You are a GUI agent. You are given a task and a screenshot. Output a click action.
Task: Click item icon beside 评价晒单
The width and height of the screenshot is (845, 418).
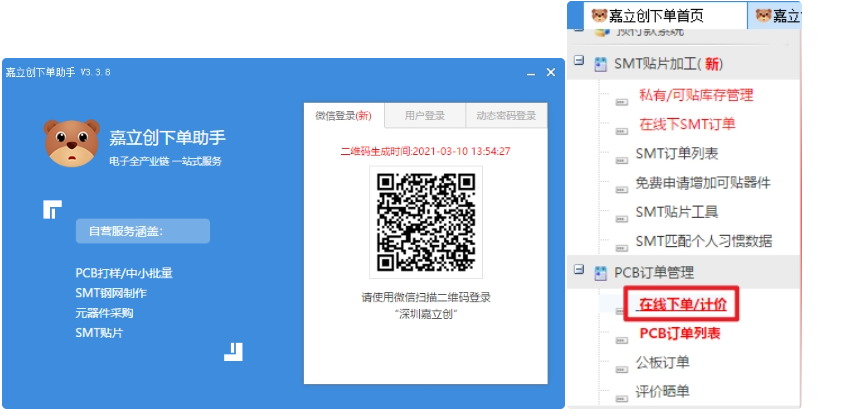click(x=622, y=399)
